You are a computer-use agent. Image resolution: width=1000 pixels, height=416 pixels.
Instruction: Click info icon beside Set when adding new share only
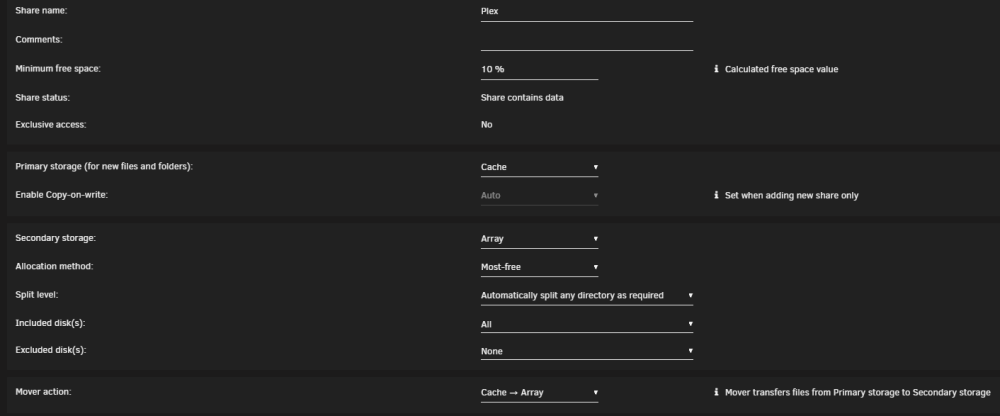click(x=716, y=195)
